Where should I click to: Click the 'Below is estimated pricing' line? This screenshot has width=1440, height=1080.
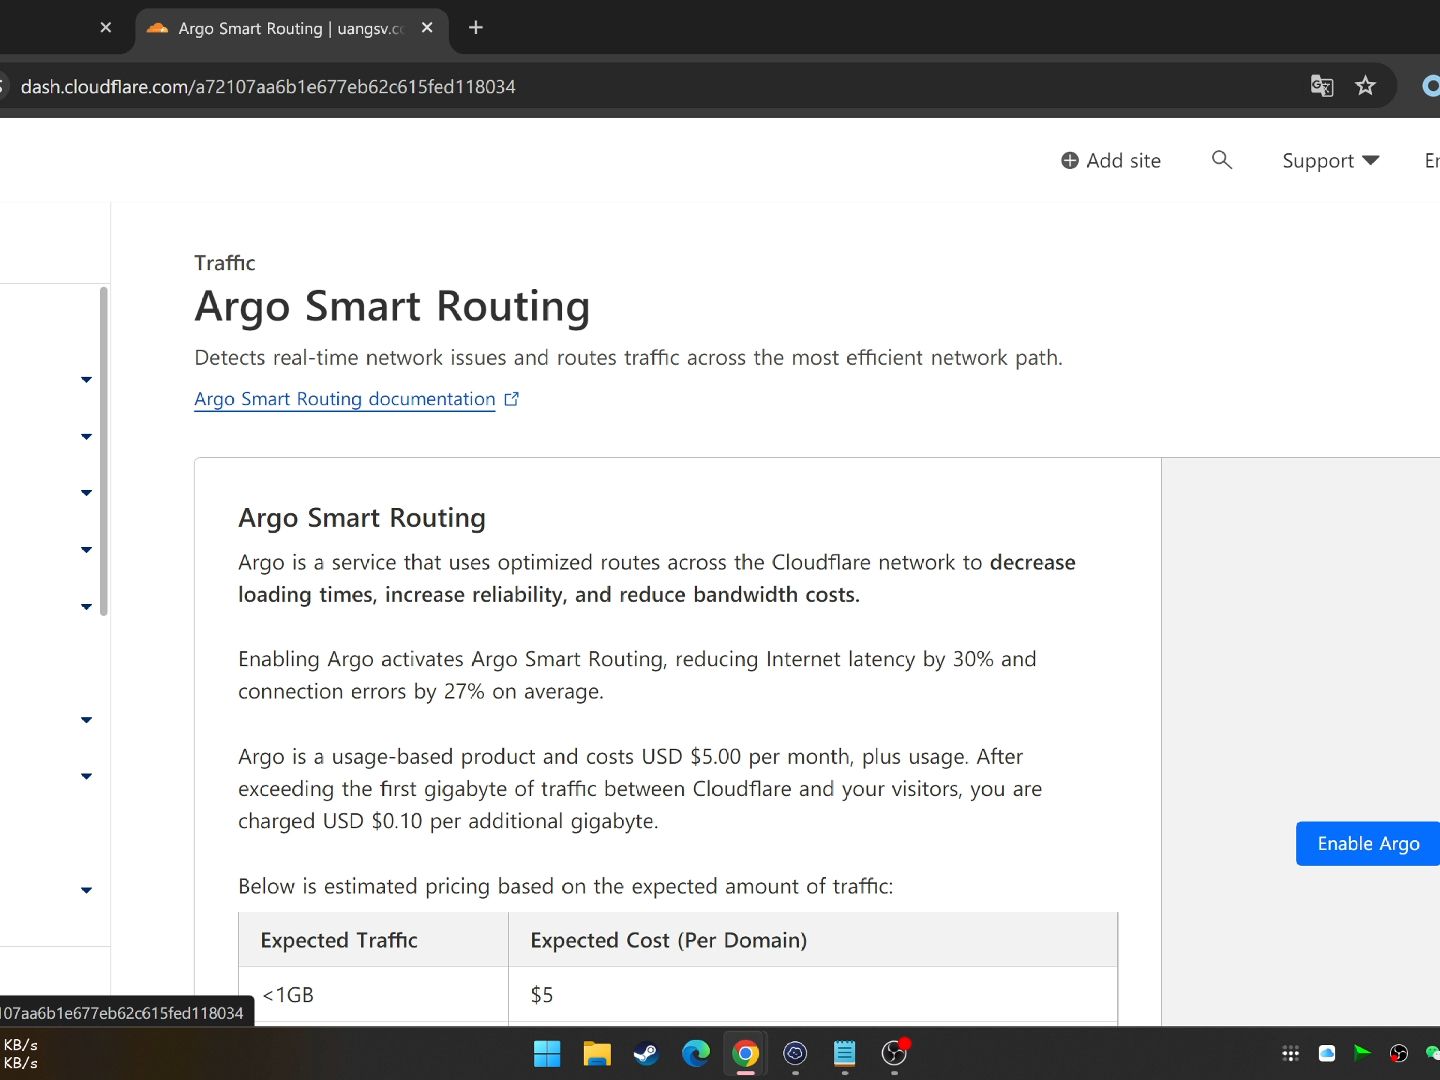coord(565,886)
